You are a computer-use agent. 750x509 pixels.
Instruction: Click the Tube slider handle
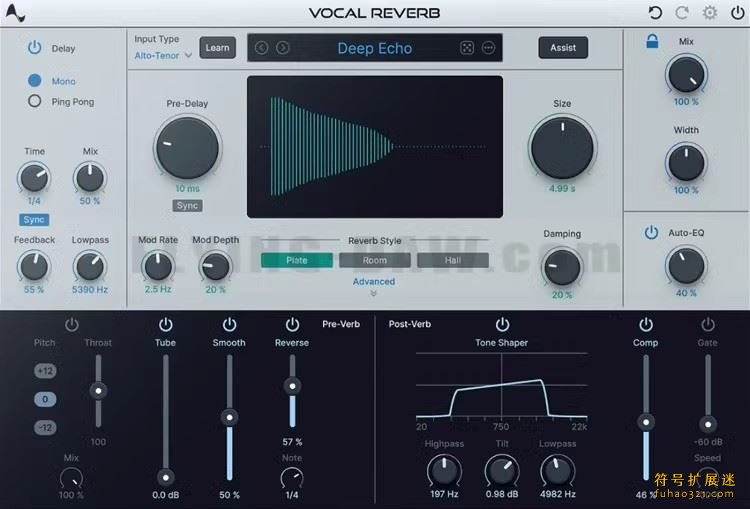coord(165,477)
